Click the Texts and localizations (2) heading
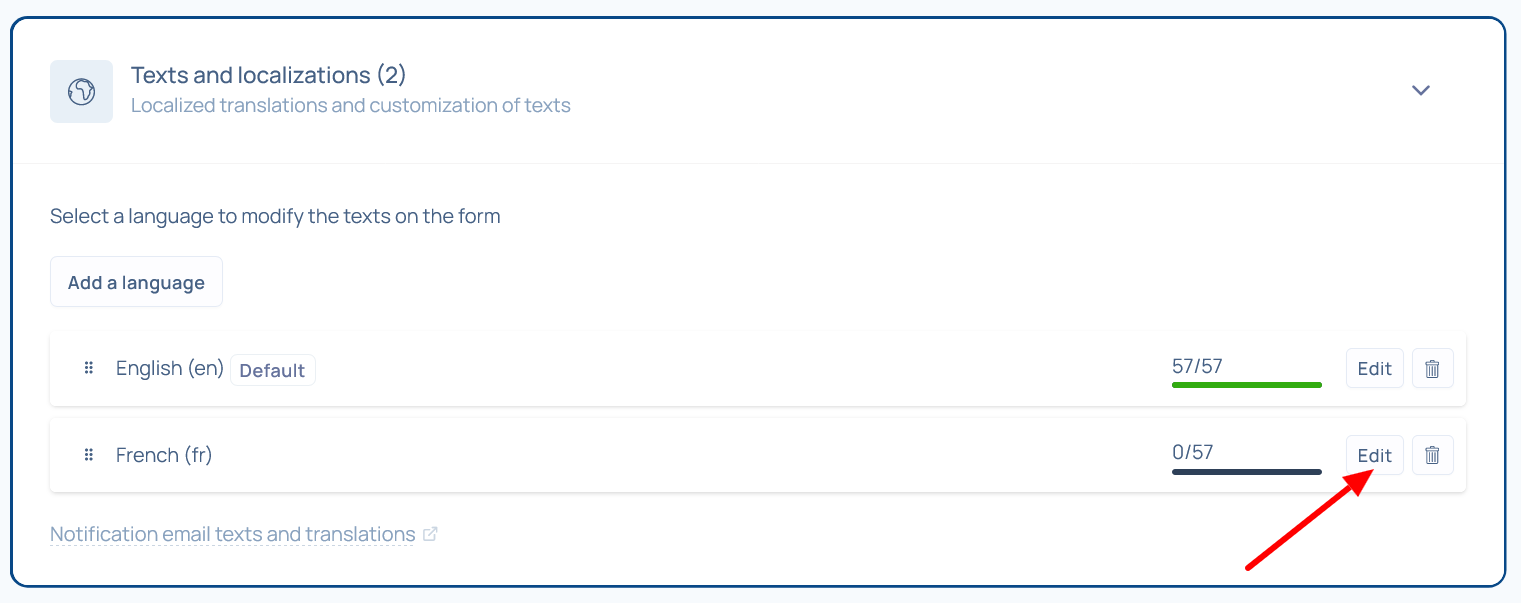Screen dimensions: 1521x603 click(268, 75)
